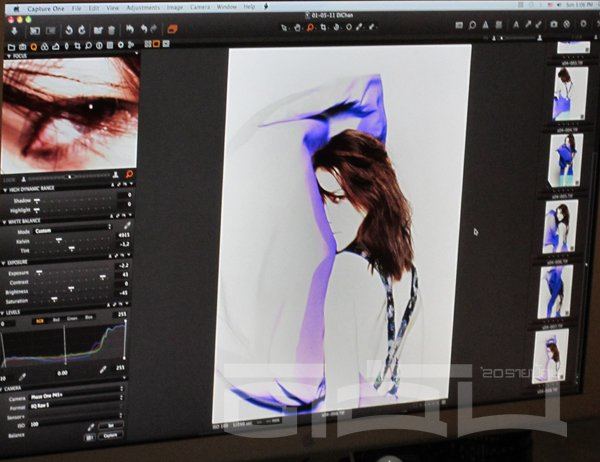The image size is (600, 462).
Task: Rotate image right using toolbar icon
Action: 82,30
